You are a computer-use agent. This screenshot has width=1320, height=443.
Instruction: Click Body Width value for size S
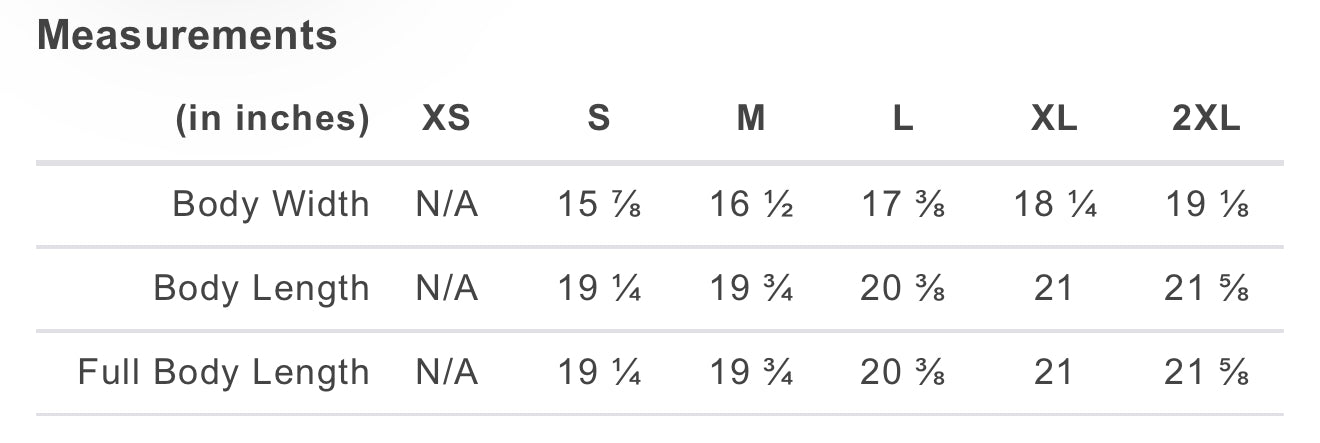tap(598, 204)
